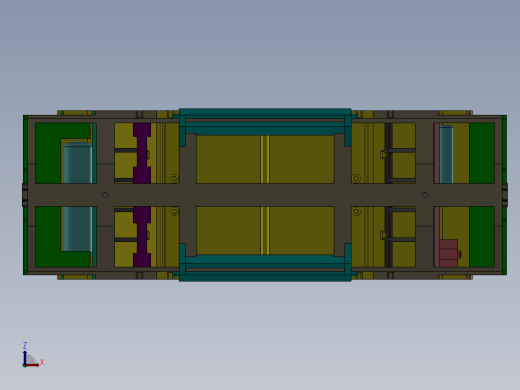
Task: Select the dark central longitudinal beam
Action: (x=265, y=195)
